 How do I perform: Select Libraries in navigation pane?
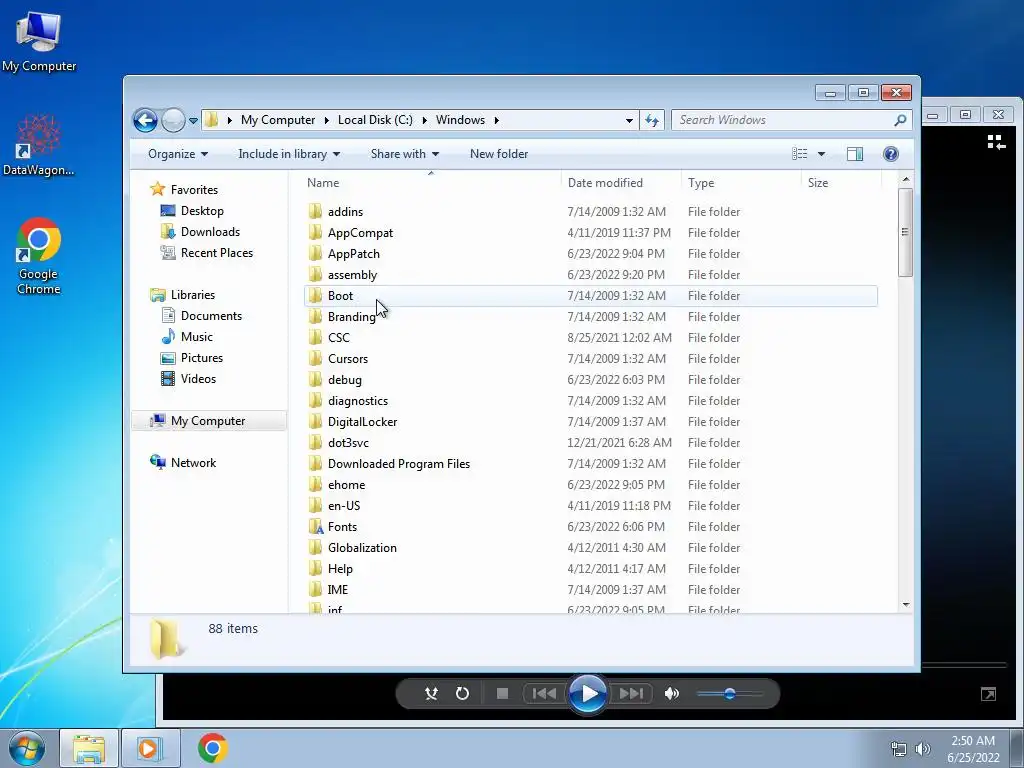coord(193,295)
